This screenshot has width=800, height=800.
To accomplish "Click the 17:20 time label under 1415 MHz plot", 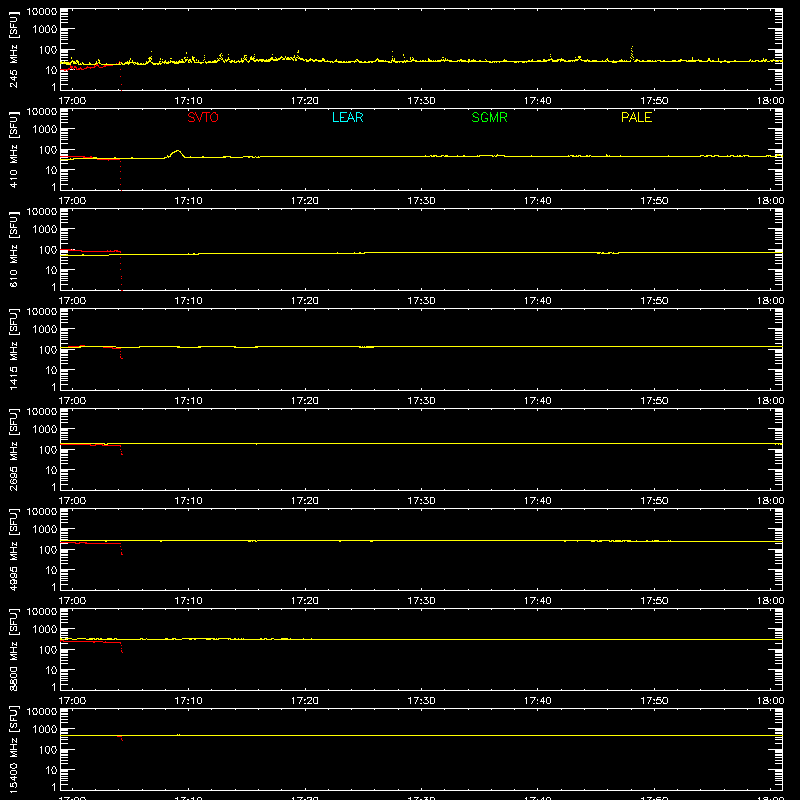I will point(305,401).
